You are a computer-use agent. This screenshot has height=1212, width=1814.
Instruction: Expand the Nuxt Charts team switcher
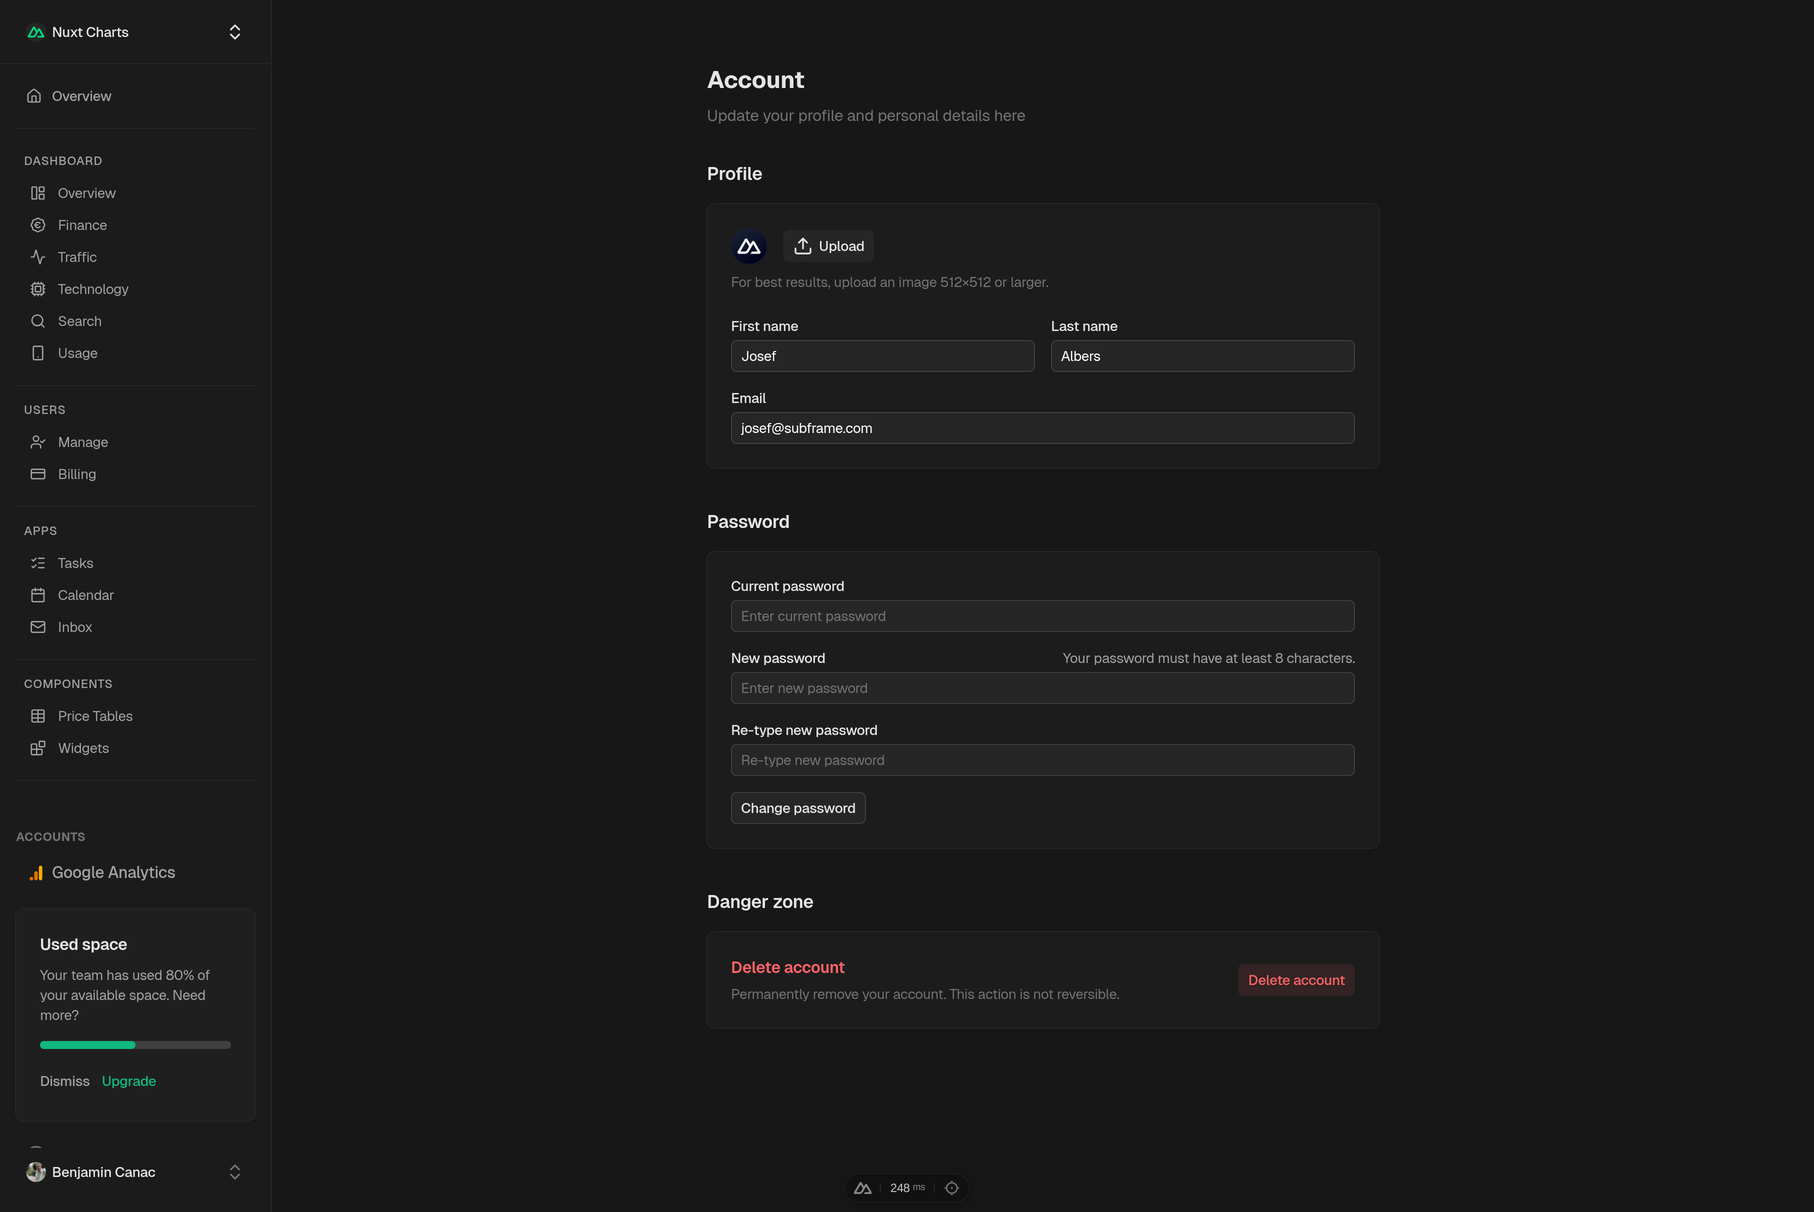tap(235, 32)
